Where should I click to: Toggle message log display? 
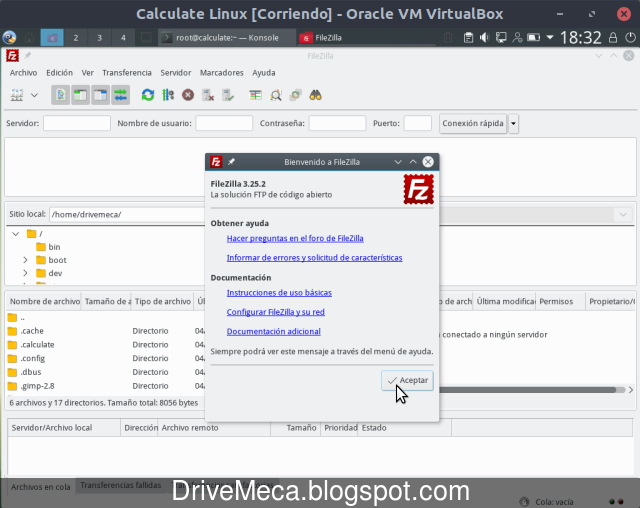coord(60,95)
